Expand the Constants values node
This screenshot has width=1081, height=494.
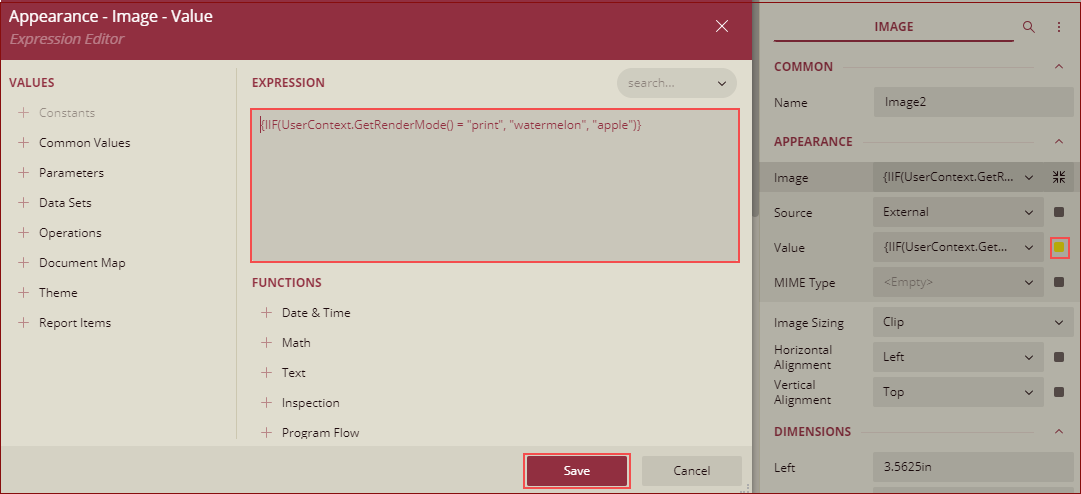[x=24, y=112]
